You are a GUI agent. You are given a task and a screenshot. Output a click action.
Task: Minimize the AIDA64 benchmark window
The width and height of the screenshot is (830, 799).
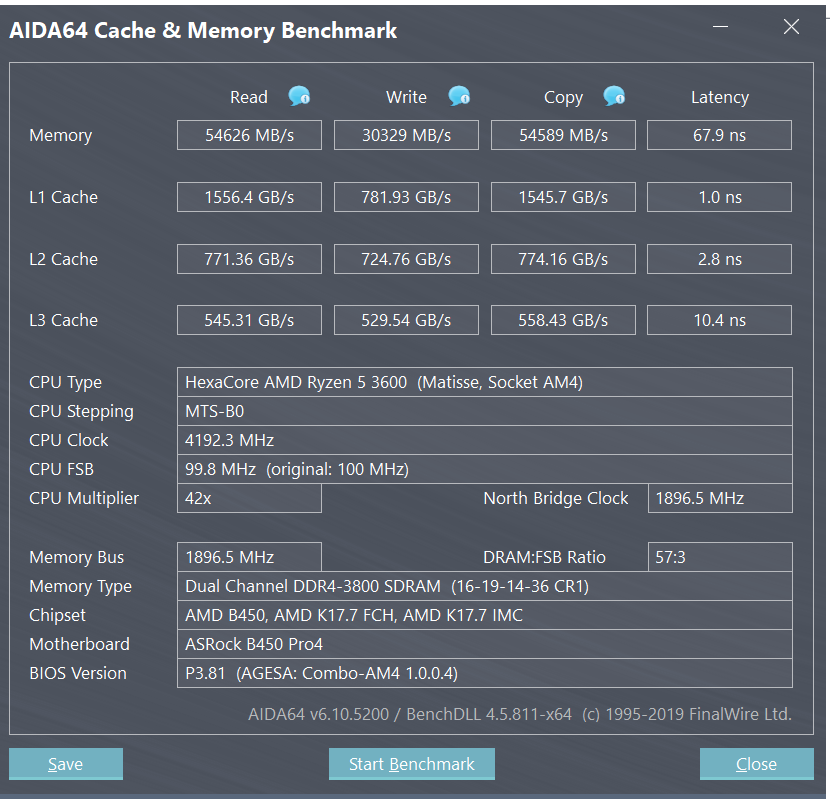720,26
